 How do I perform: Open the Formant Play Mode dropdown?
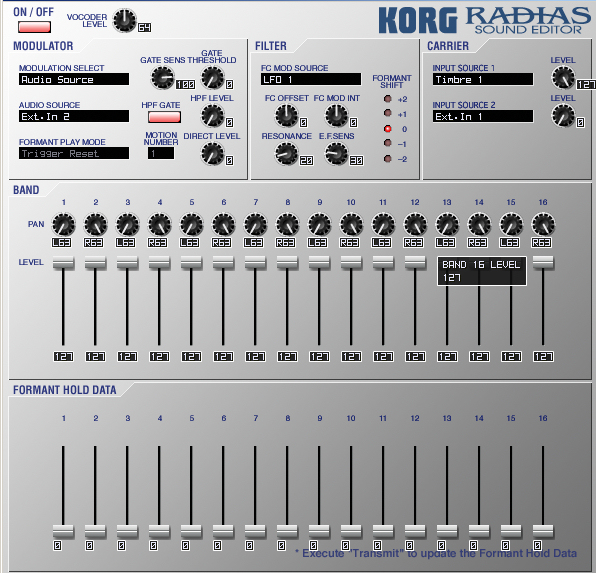[74, 153]
